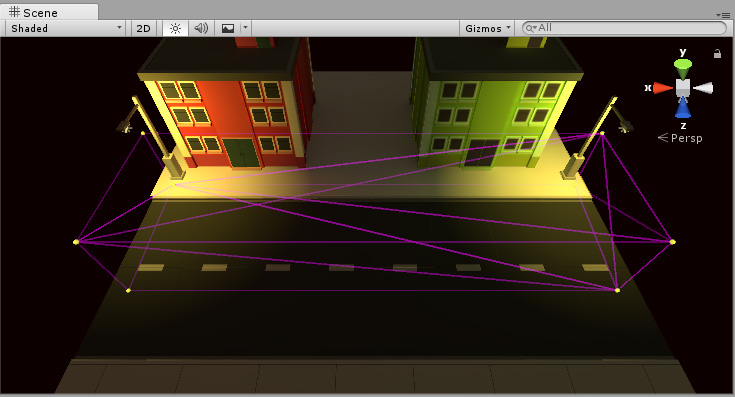Select the red building in scene
The height and width of the screenshot is (397, 735).
(x=225, y=103)
